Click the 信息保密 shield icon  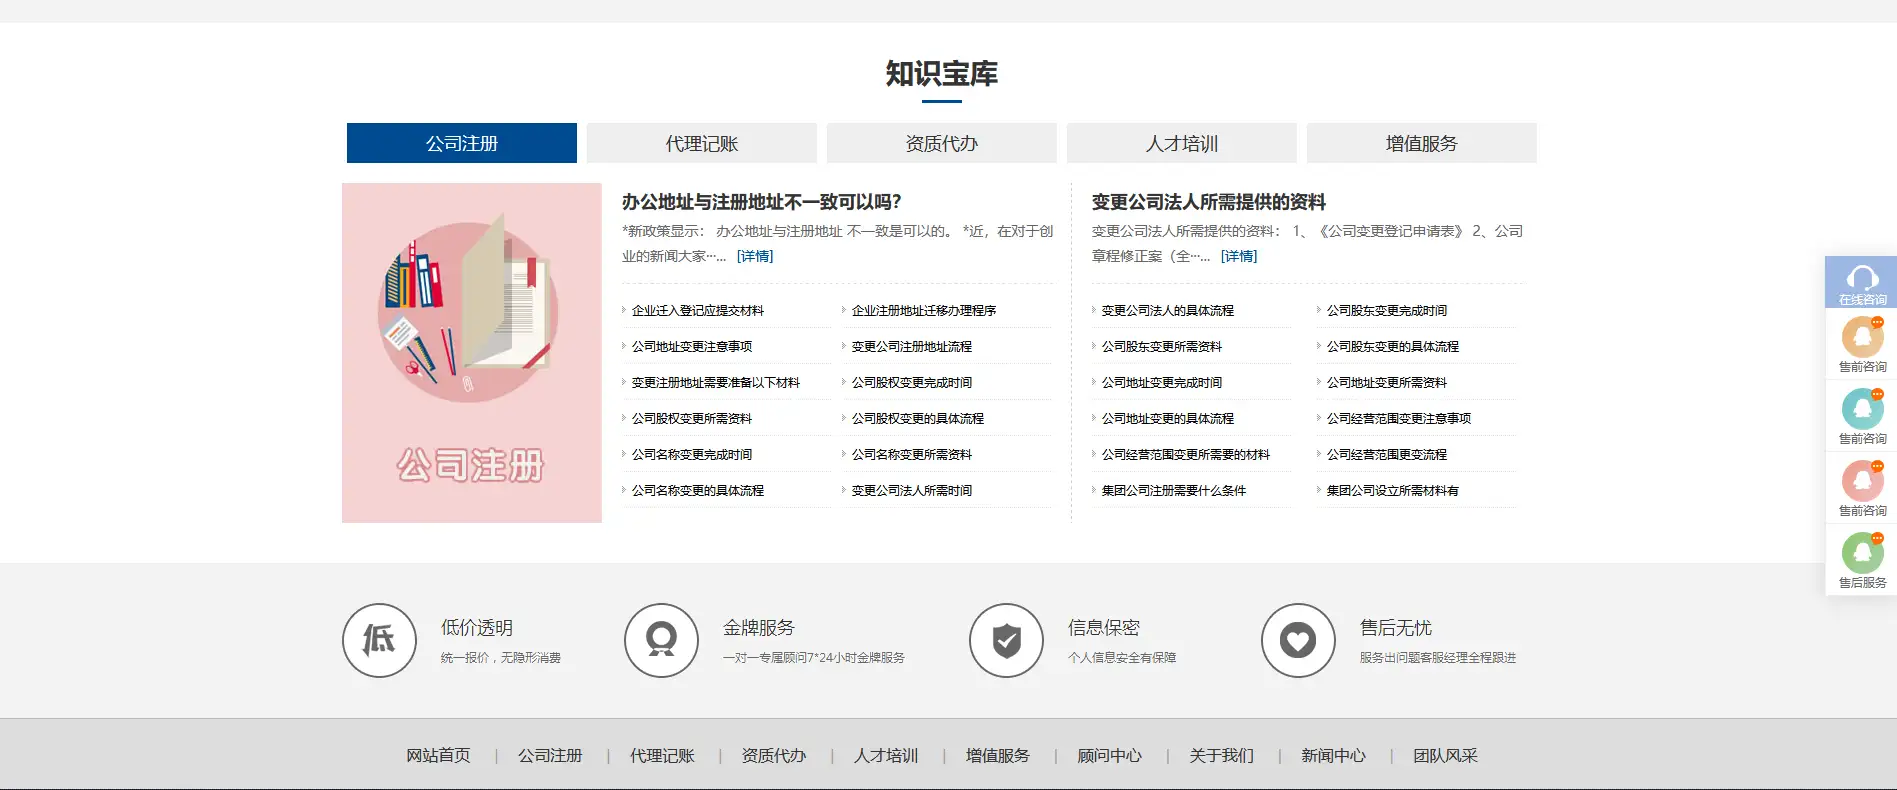click(1006, 640)
